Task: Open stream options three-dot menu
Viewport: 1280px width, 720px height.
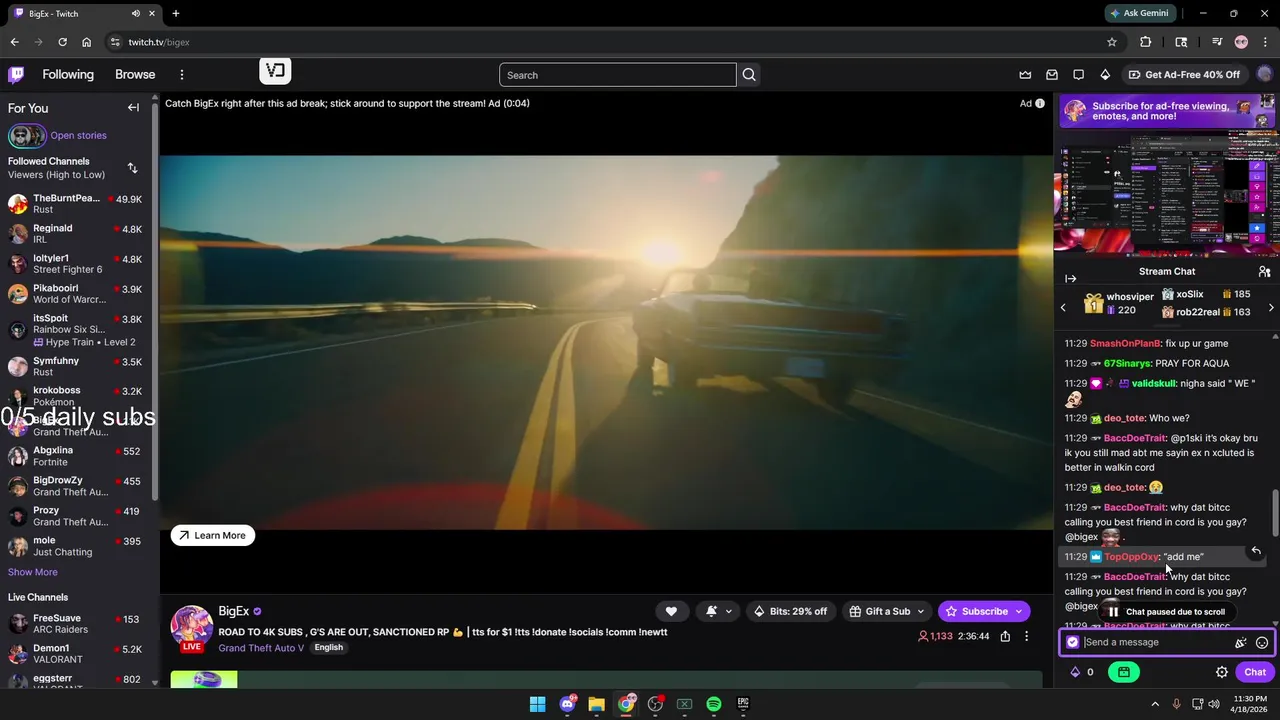Action: coord(1026,636)
